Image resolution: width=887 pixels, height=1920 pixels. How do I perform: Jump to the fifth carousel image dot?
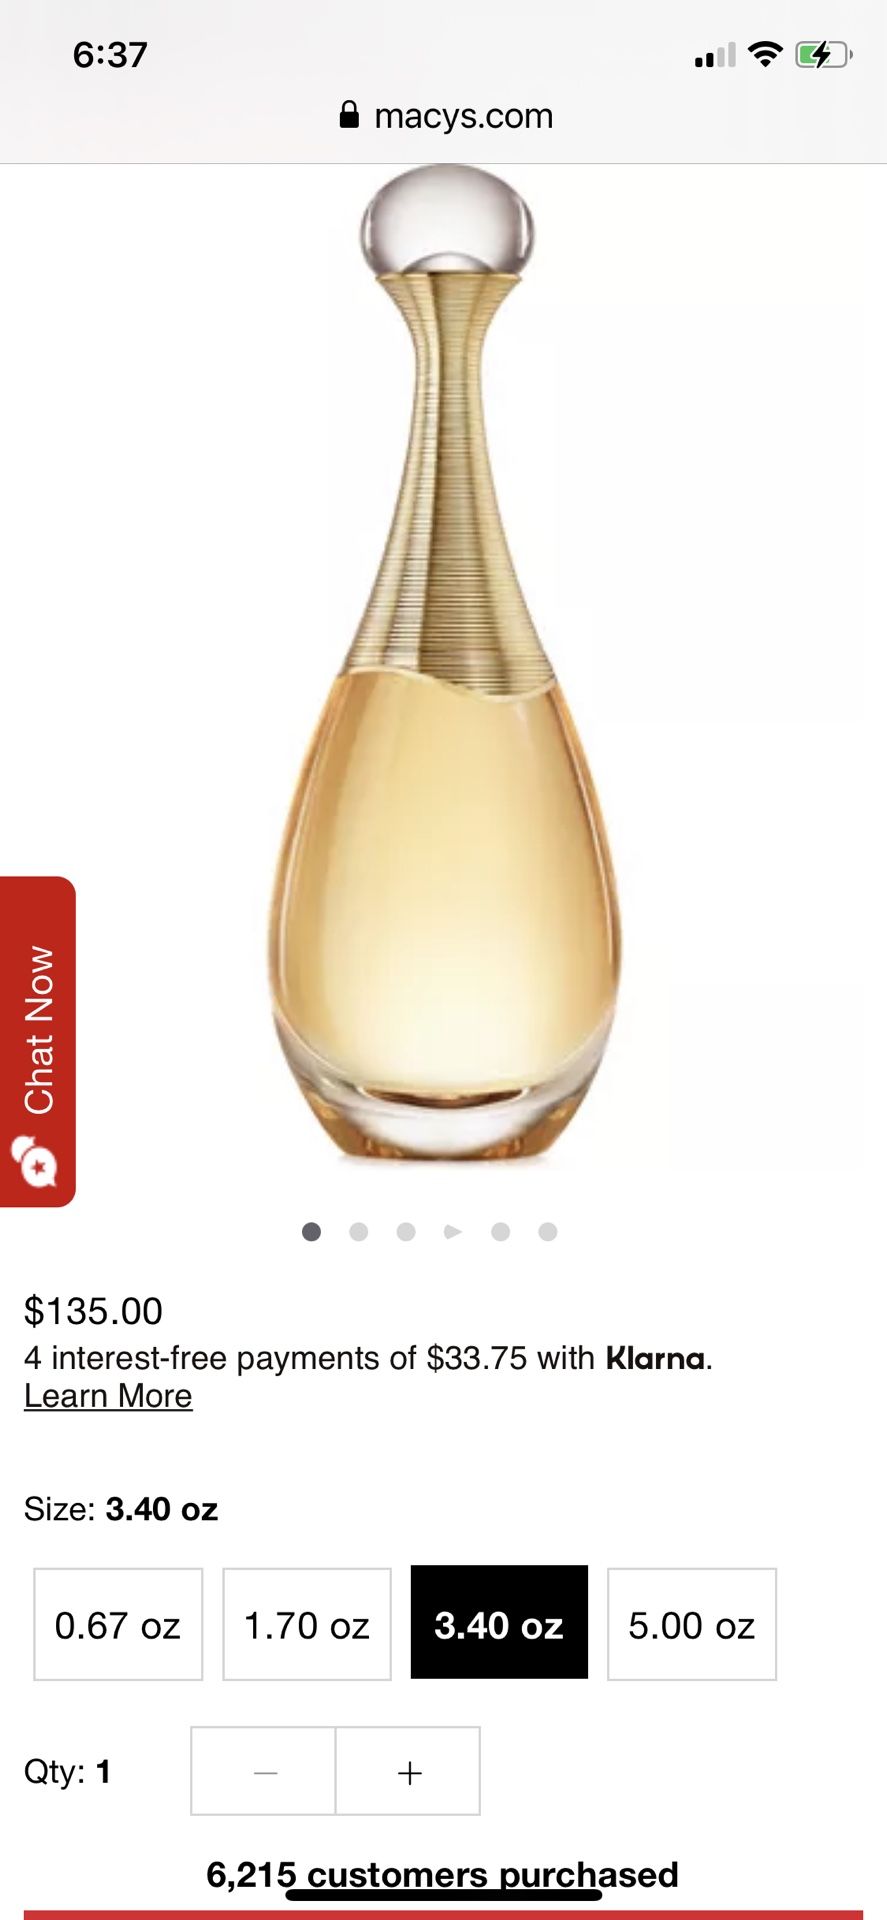pos(501,1232)
